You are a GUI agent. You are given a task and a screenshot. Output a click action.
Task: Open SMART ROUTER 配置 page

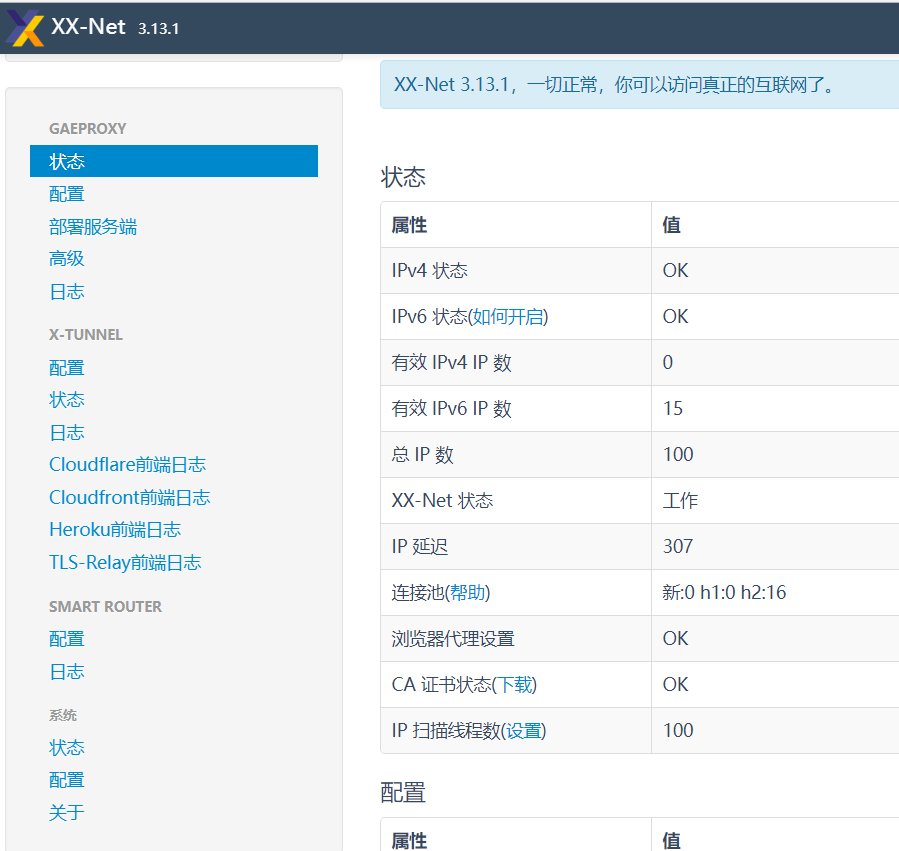click(67, 639)
